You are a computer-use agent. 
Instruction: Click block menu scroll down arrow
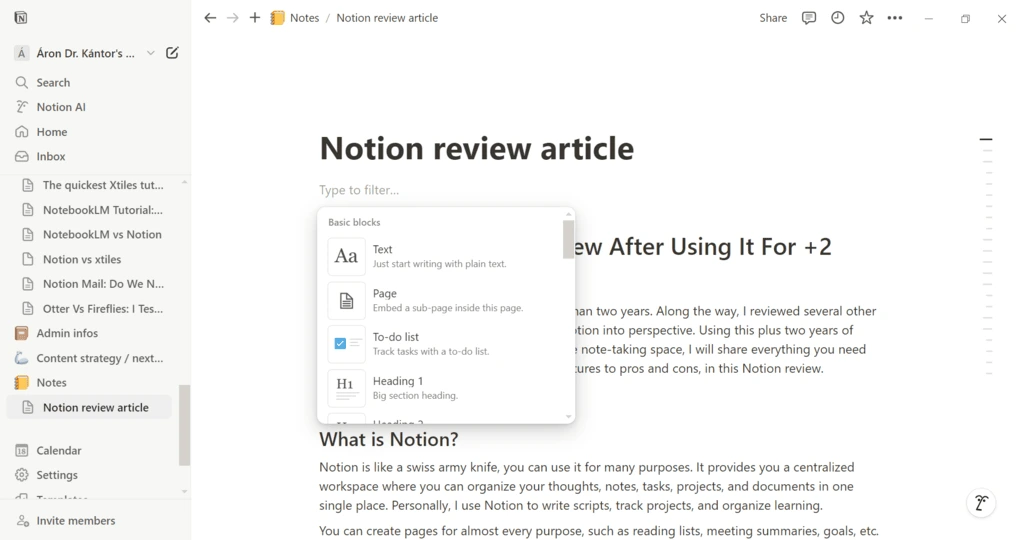[569, 416]
